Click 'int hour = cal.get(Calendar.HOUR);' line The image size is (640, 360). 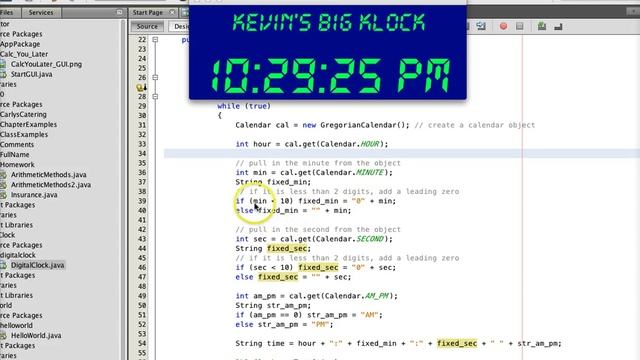pyautogui.click(x=311, y=144)
